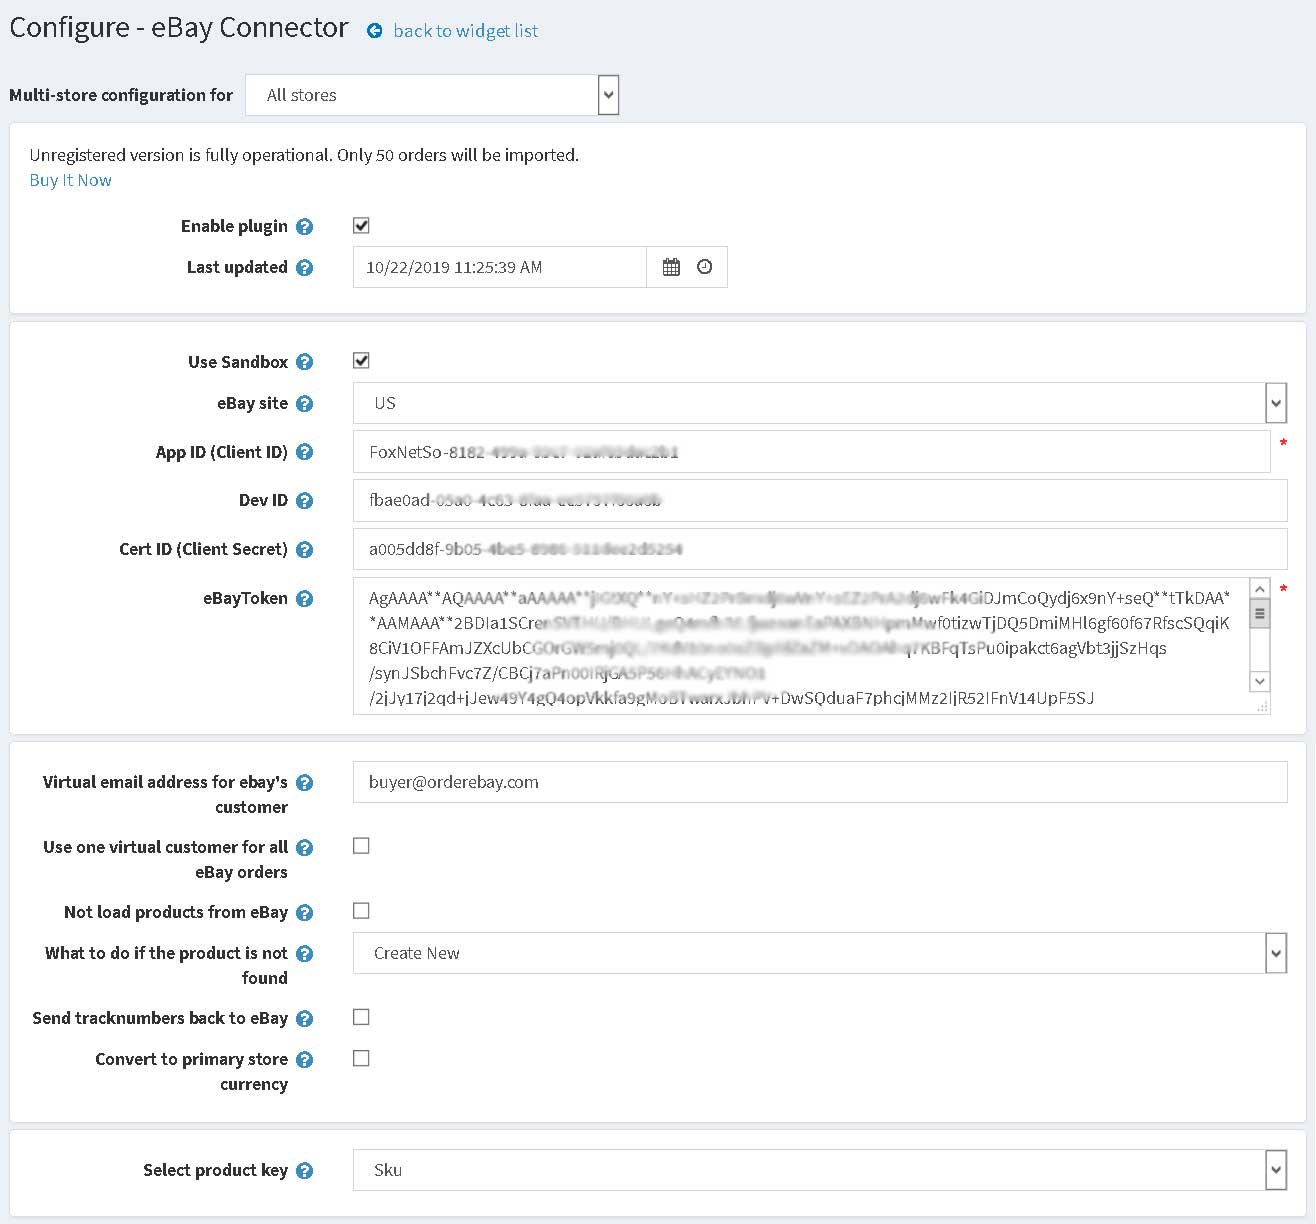Image resolution: width=1316 pixels, height=1224 pixels.
Task: Open help tooltip for Enable plugin
Action: pyautogui.click(x=305, y=227)
